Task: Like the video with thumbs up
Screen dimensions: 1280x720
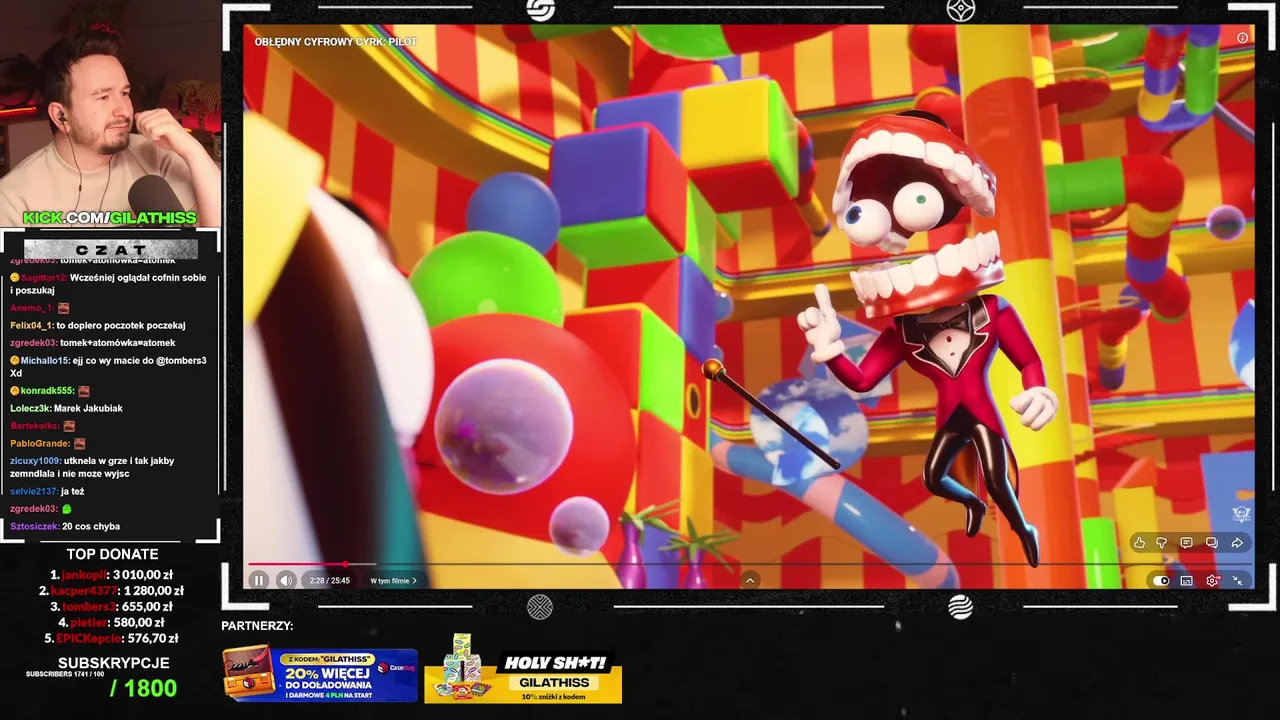Action: tap(1139, 543)
